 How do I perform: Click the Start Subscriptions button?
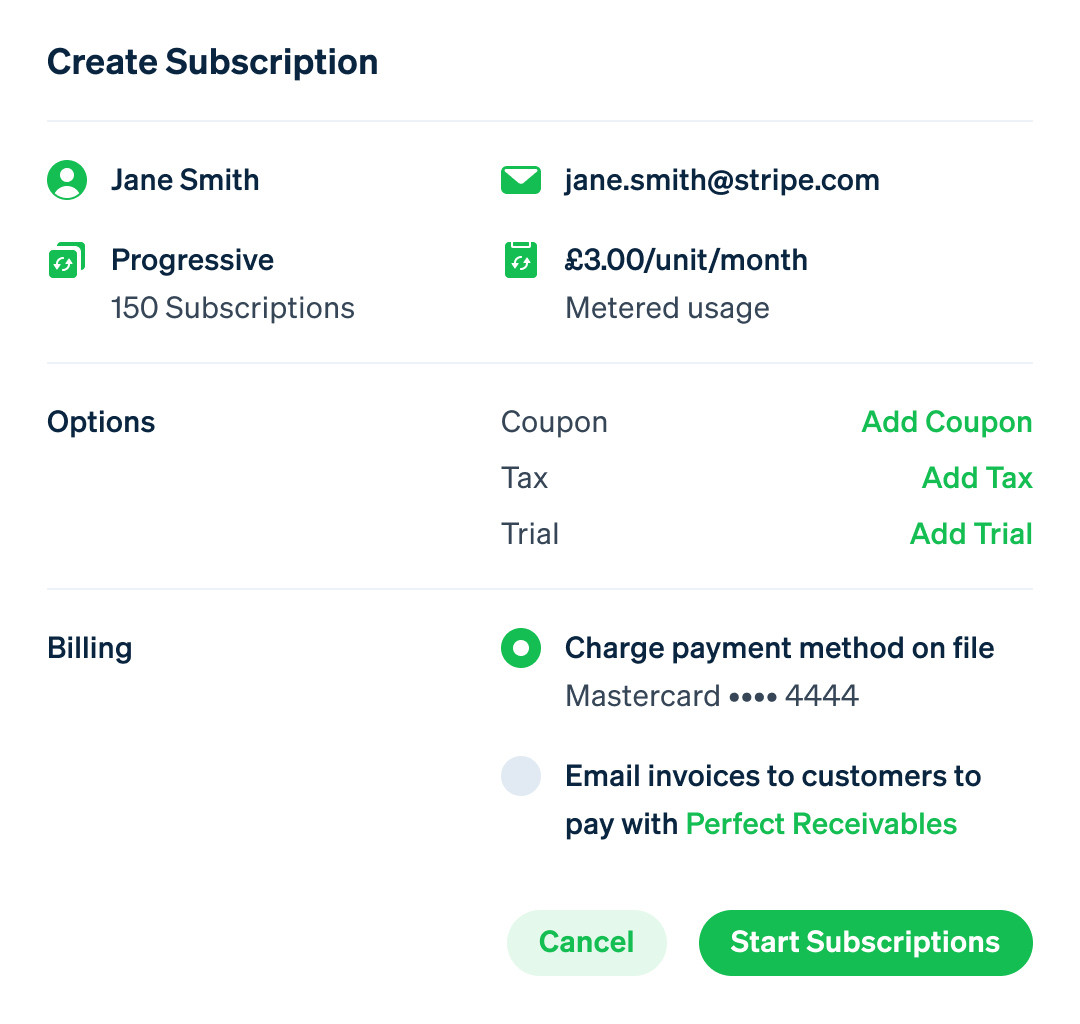865,942
